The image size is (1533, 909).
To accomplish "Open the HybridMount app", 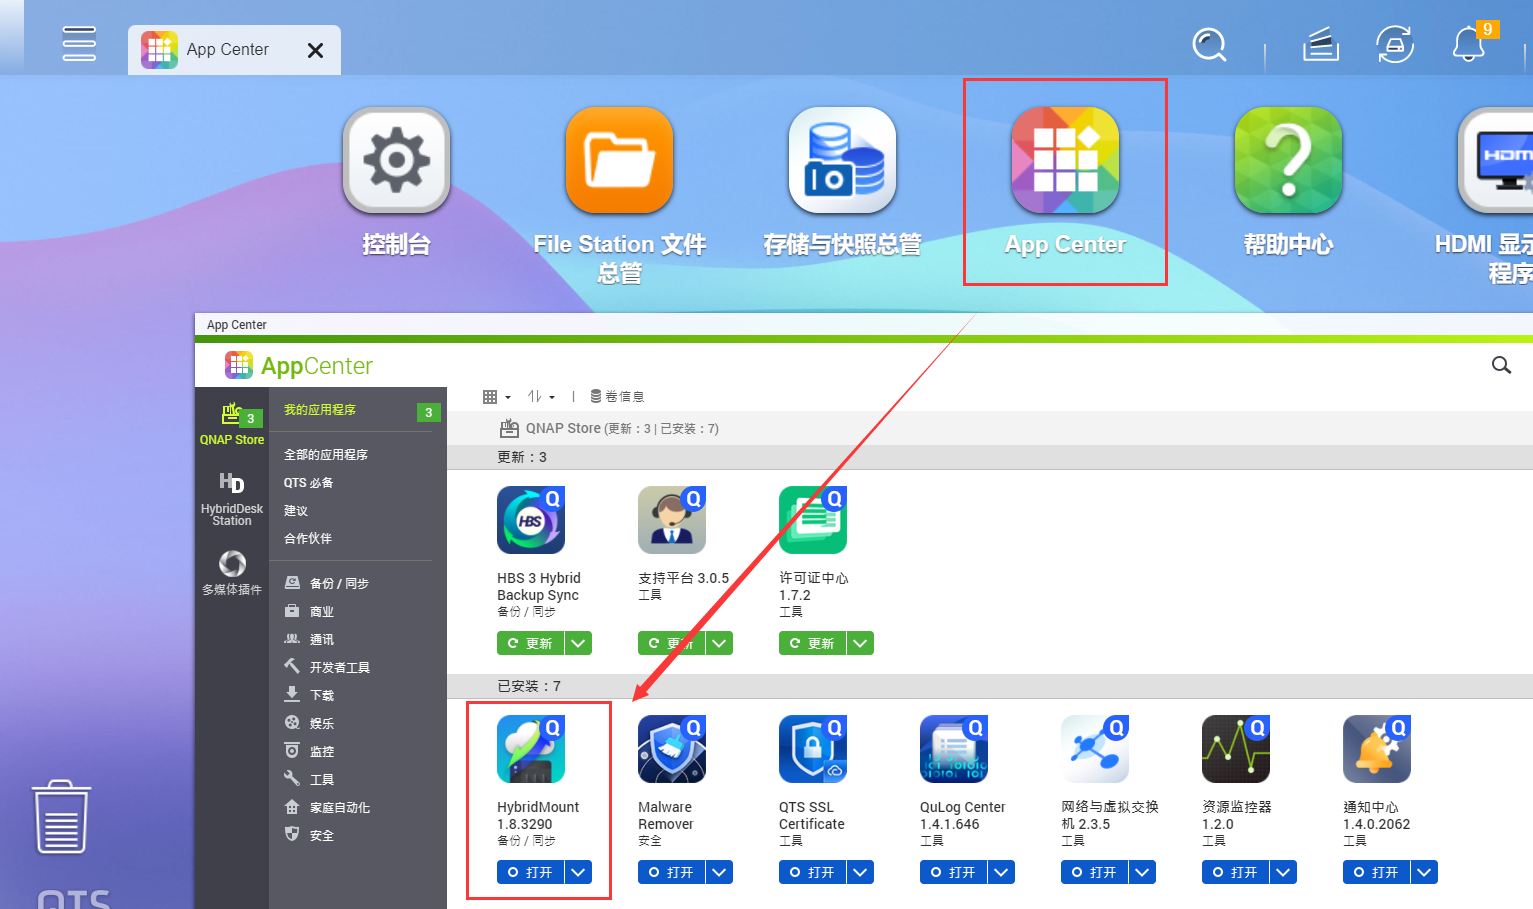I will [531, 872].
